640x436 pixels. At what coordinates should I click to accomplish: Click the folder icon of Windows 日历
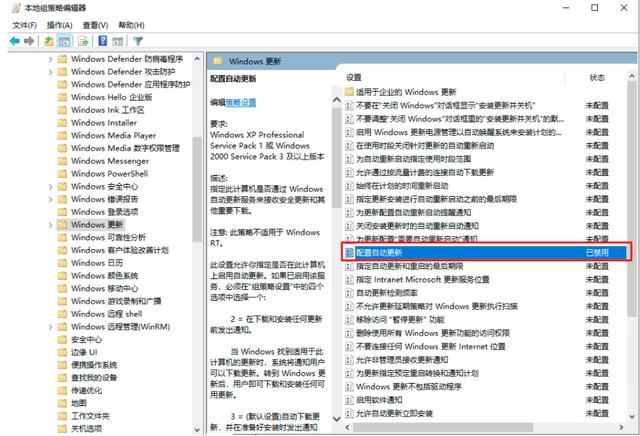tap(62, 263)
